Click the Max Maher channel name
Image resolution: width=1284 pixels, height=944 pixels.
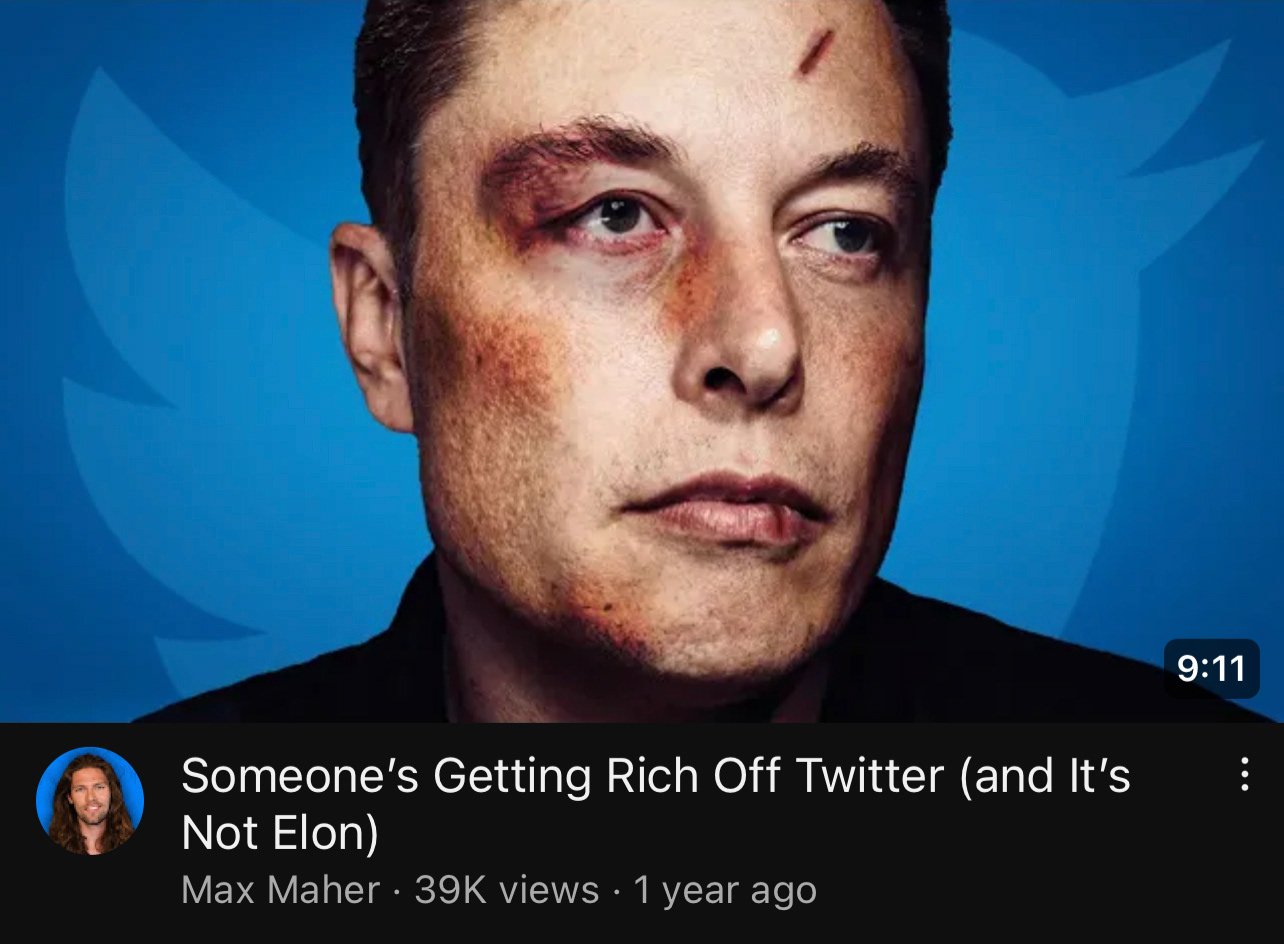pos(281,890)
